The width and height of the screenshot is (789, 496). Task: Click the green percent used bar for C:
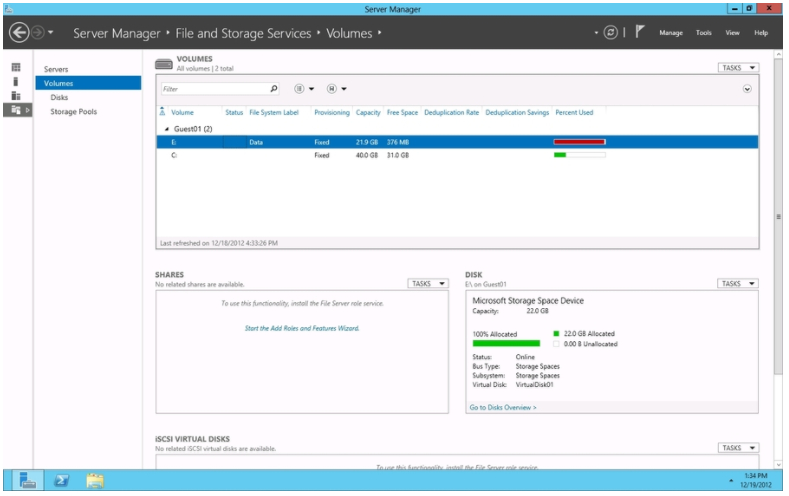[579, 155]
